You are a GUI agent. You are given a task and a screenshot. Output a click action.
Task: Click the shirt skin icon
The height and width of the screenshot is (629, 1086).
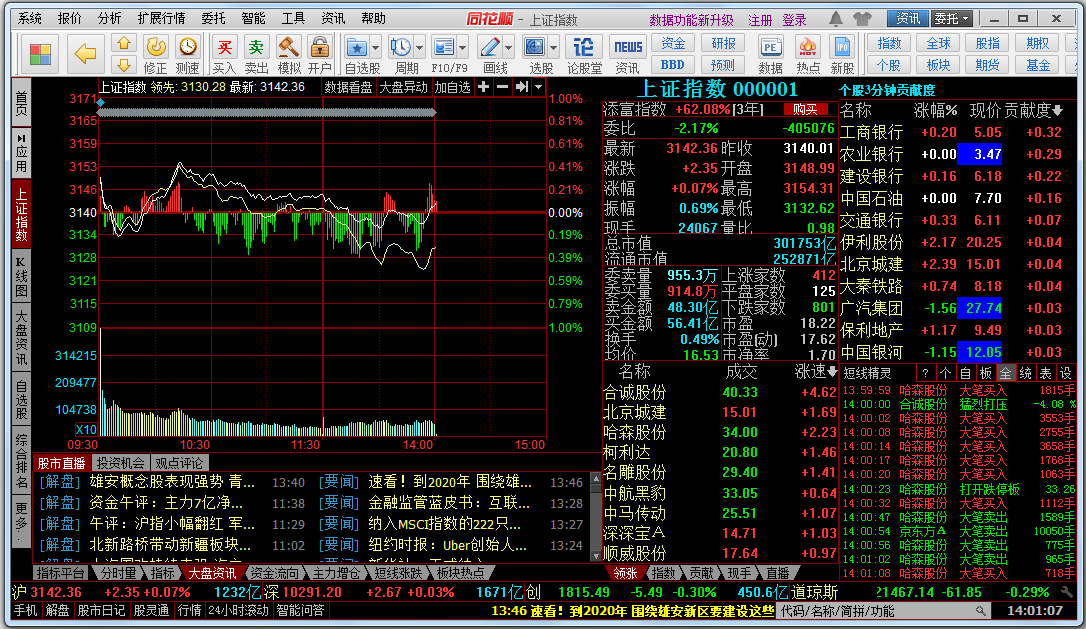click(862, 19)
